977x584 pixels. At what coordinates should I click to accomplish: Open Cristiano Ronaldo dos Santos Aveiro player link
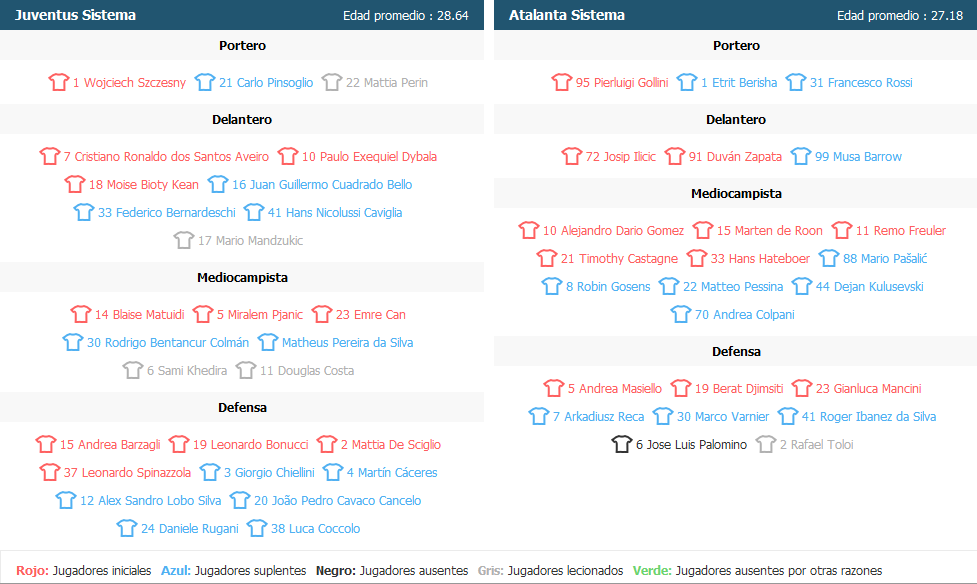[x=166, y=156]
